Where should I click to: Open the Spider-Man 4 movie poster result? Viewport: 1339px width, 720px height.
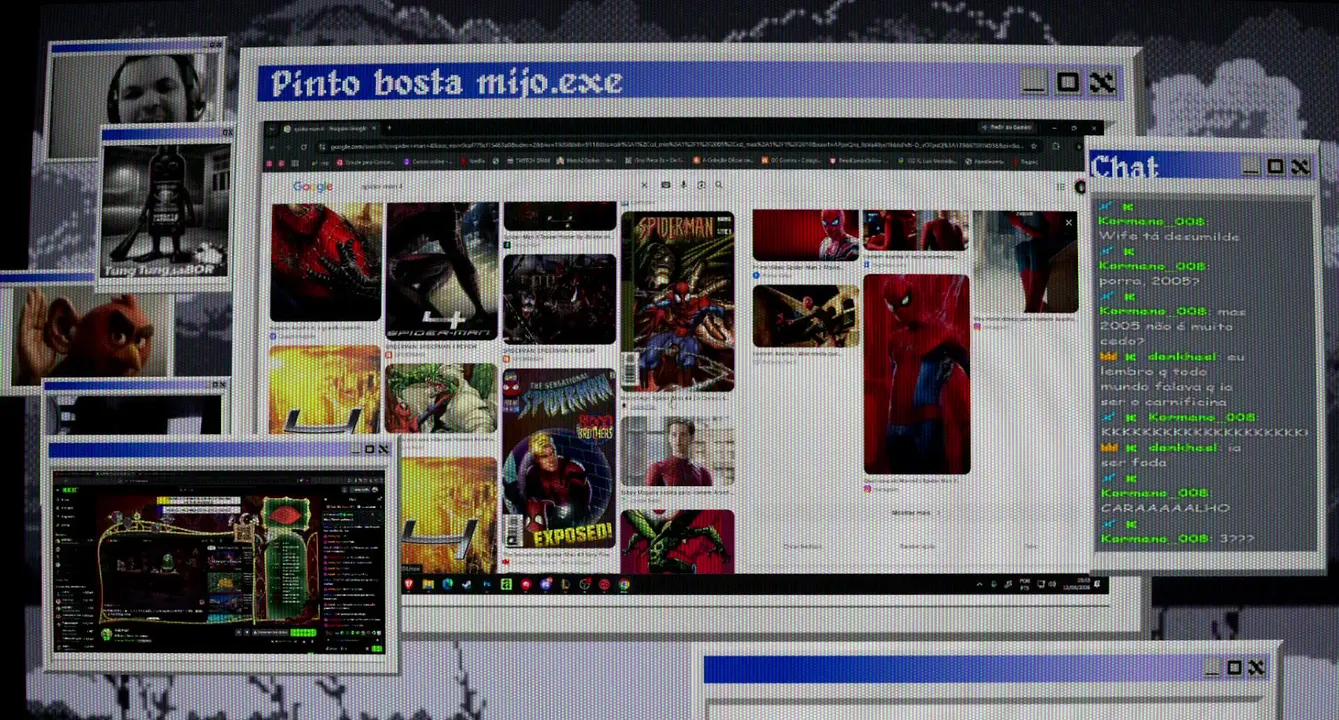[x=441, y=270]
